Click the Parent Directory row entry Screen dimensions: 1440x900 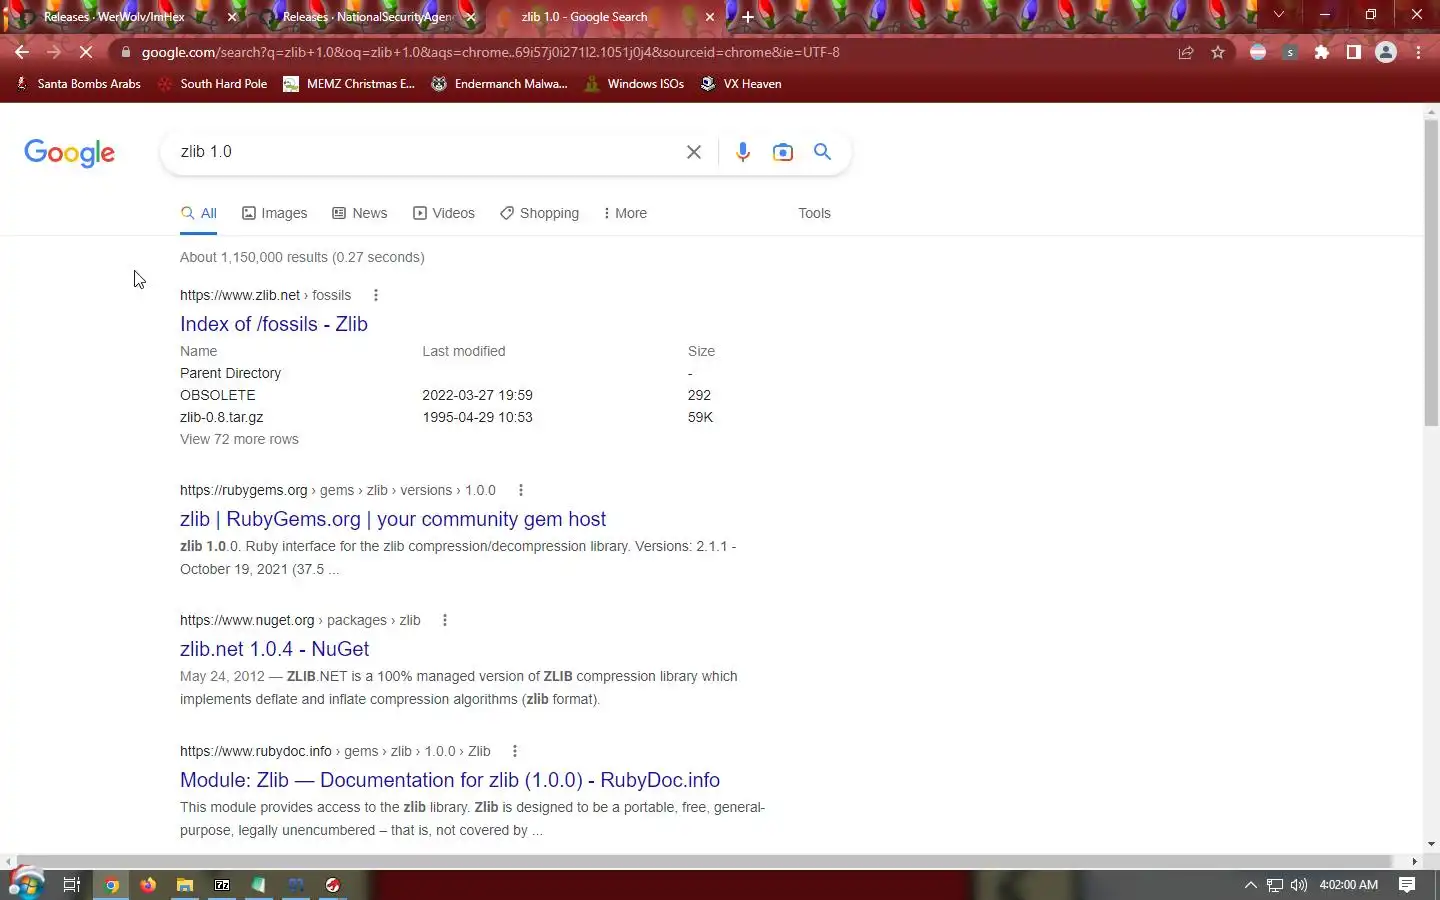tap(230, 373)
